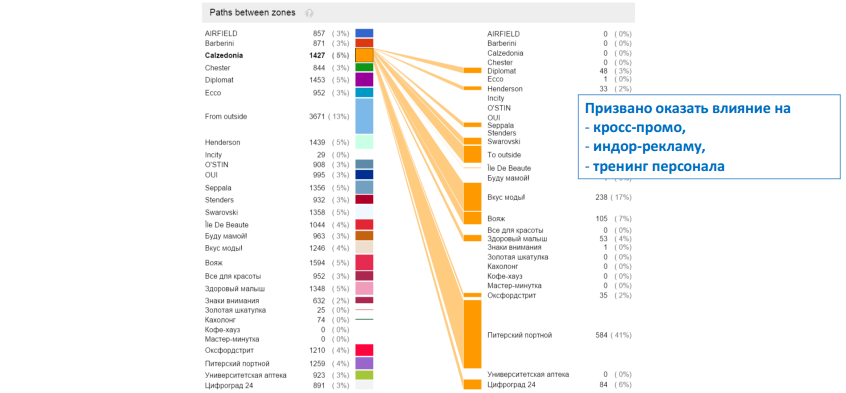Click the Paths between zones panel title
This screenshot has width=846, height=393.
click(x=253, y=12)
